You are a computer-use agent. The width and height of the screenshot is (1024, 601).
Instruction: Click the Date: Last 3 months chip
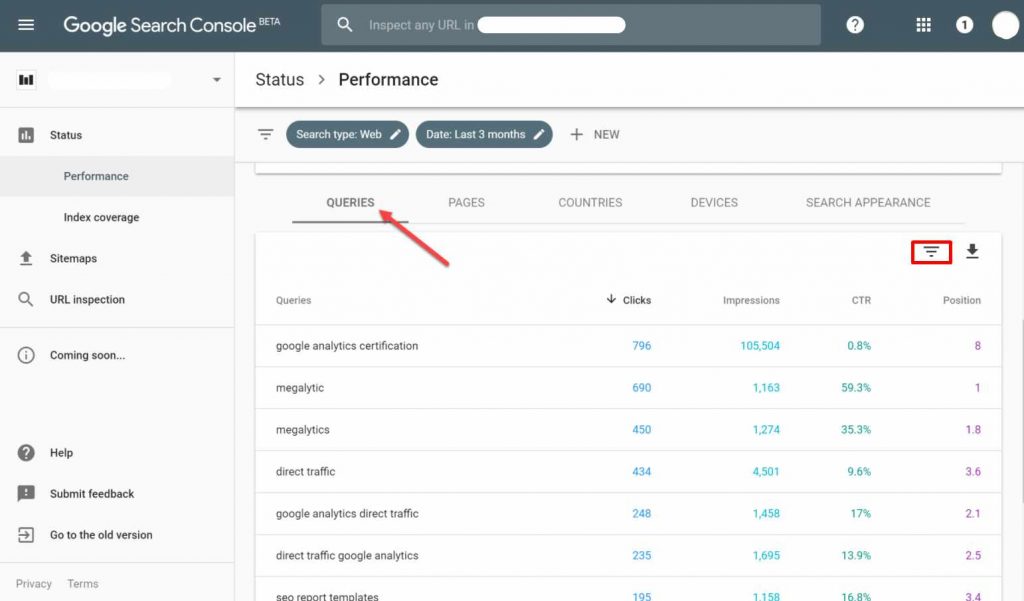click(484, 134)
